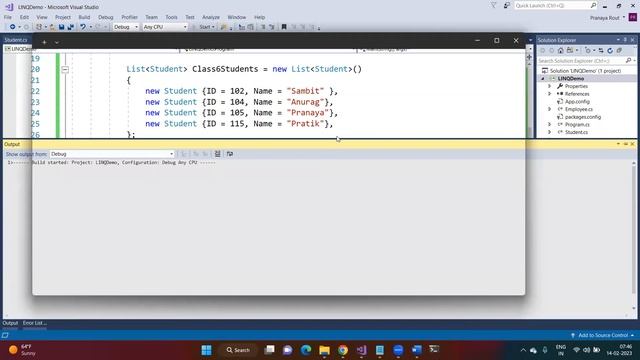Open the Any CPU platform dropdown

point(185,27)
